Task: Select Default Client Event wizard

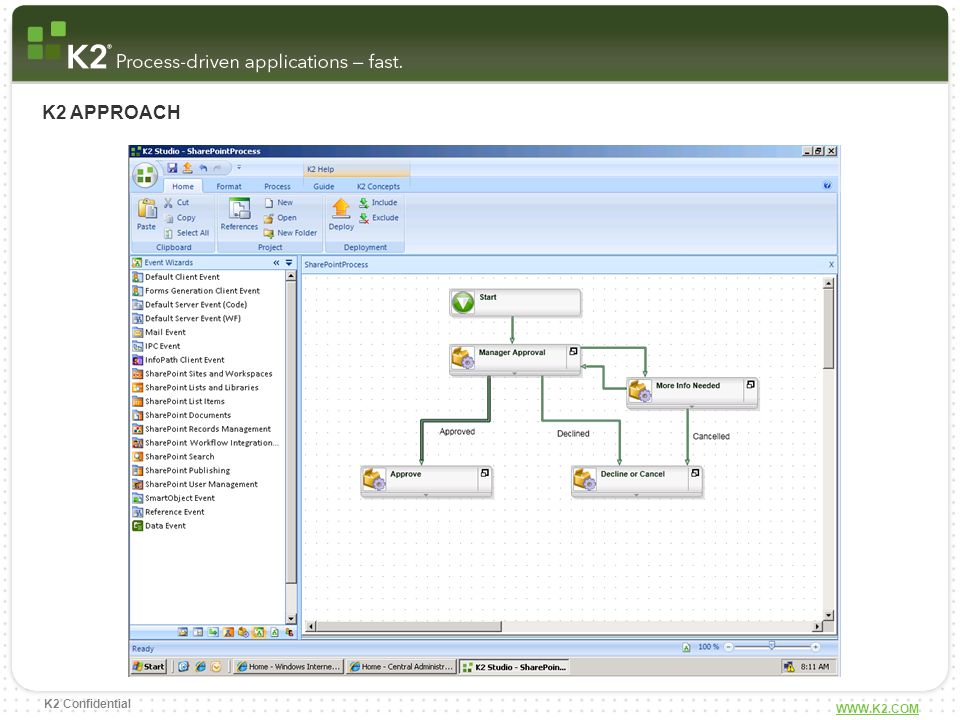Action: click(x=176, y=277)
